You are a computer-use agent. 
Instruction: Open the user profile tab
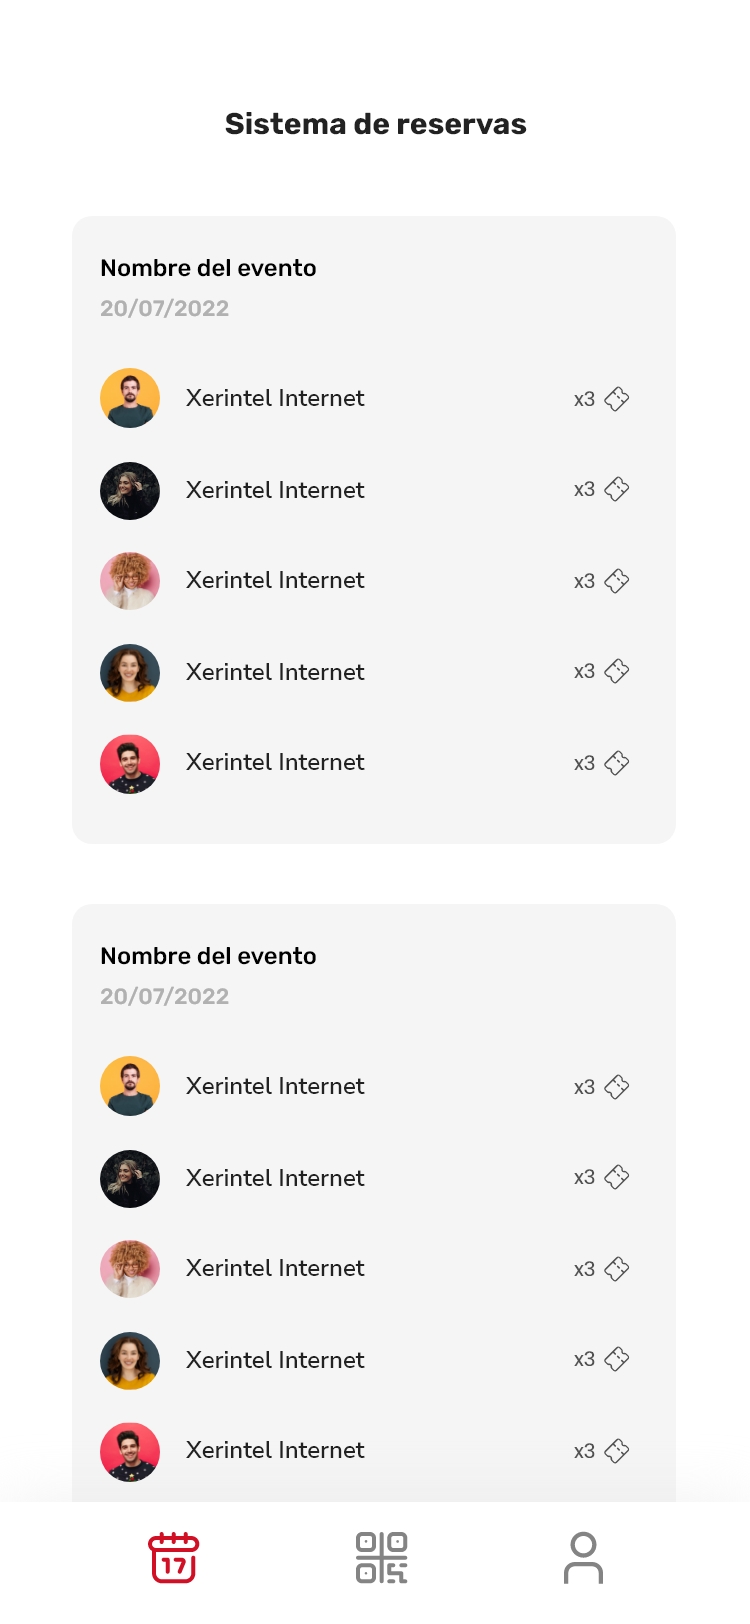(x=583, y=1558)
